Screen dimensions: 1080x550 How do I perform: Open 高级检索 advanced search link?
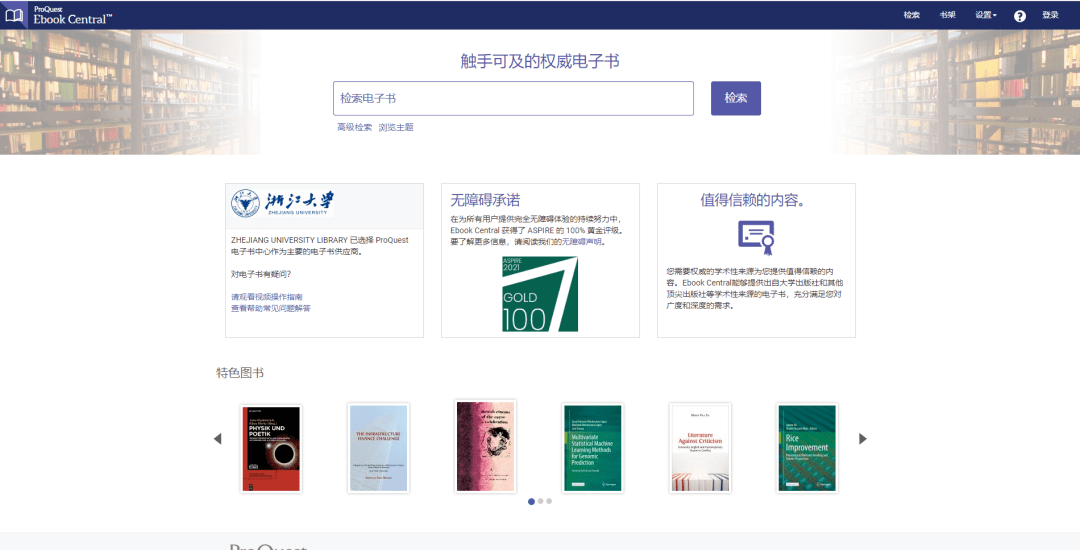354,127
